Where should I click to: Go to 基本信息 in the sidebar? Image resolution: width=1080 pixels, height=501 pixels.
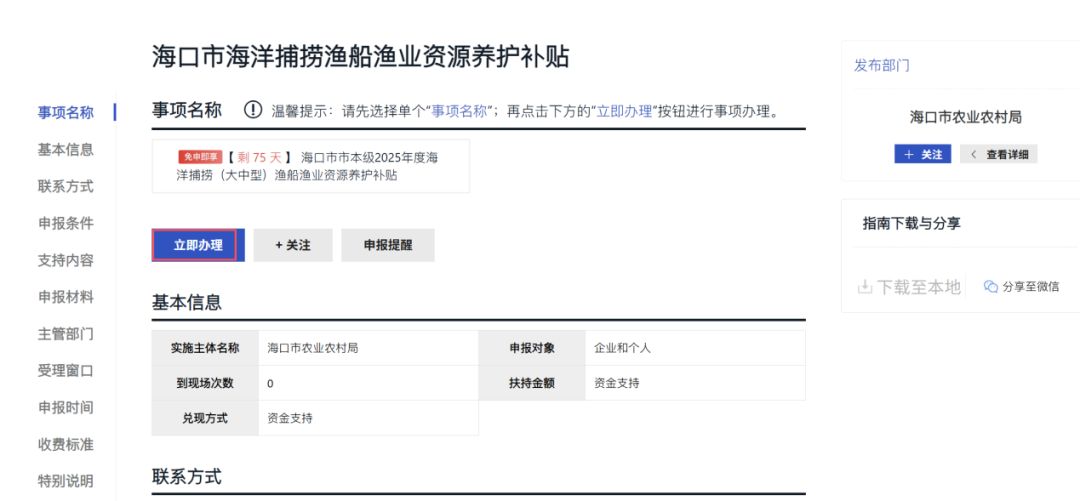[65, 149]
